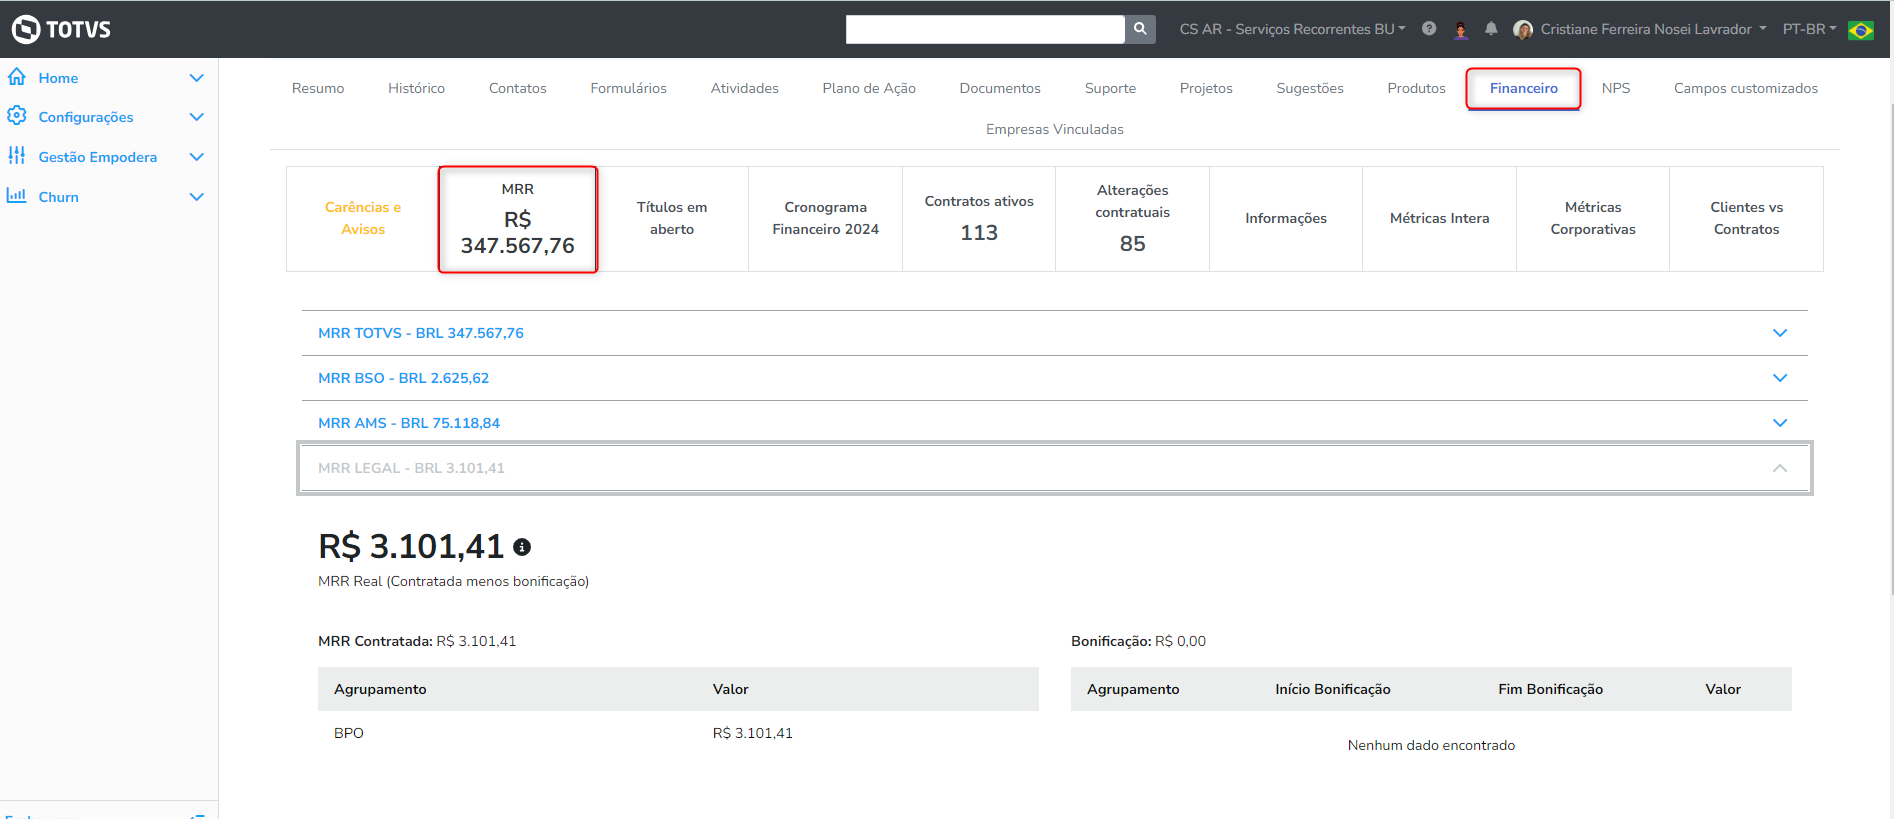Expand the Churn sidebar chevron
Image resolution: width=1894 pixels, height=819 pixels.
pos(197,197)
